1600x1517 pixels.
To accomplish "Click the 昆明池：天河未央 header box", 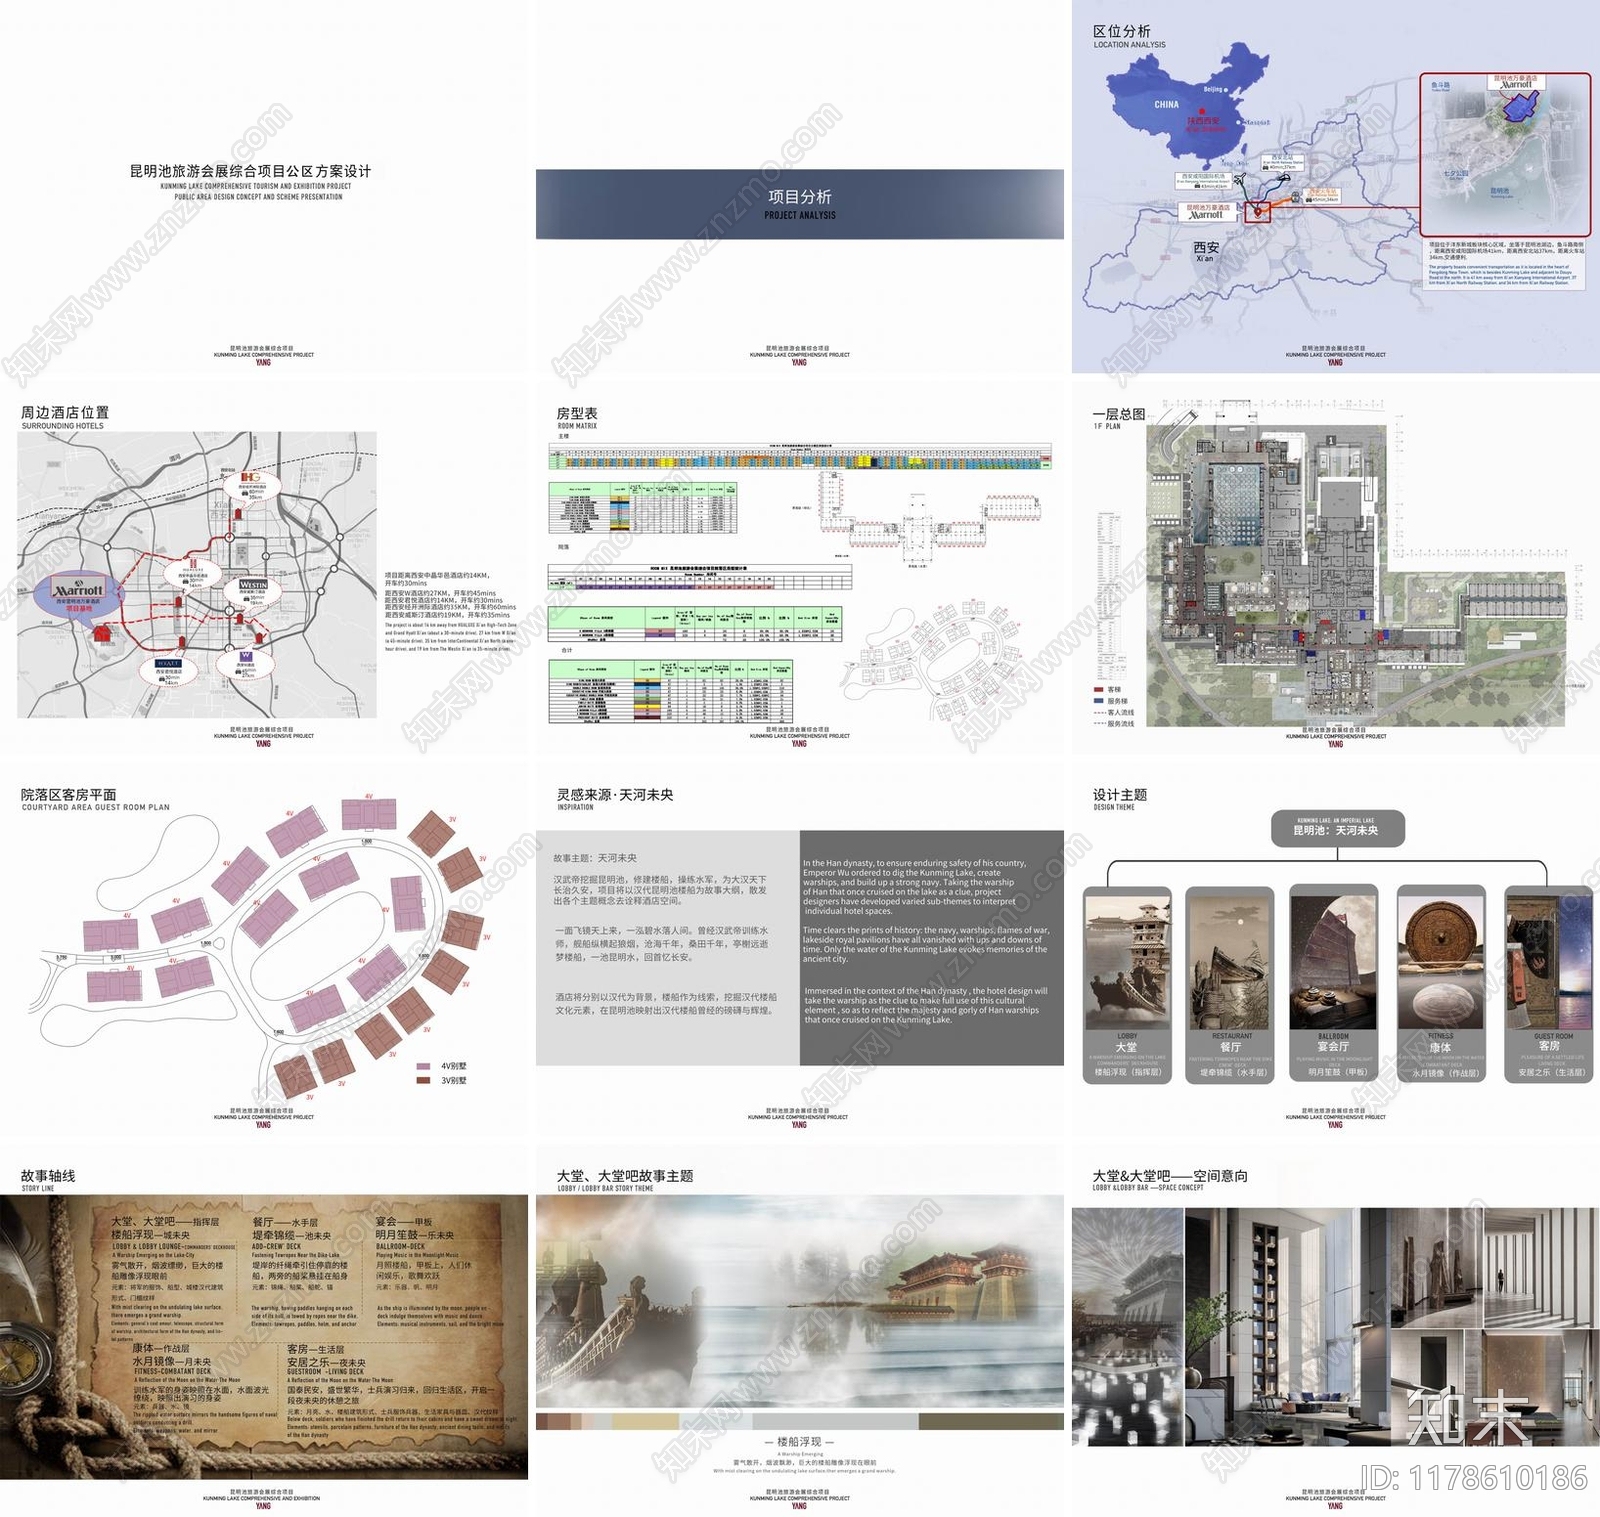I will (1338, 828).
